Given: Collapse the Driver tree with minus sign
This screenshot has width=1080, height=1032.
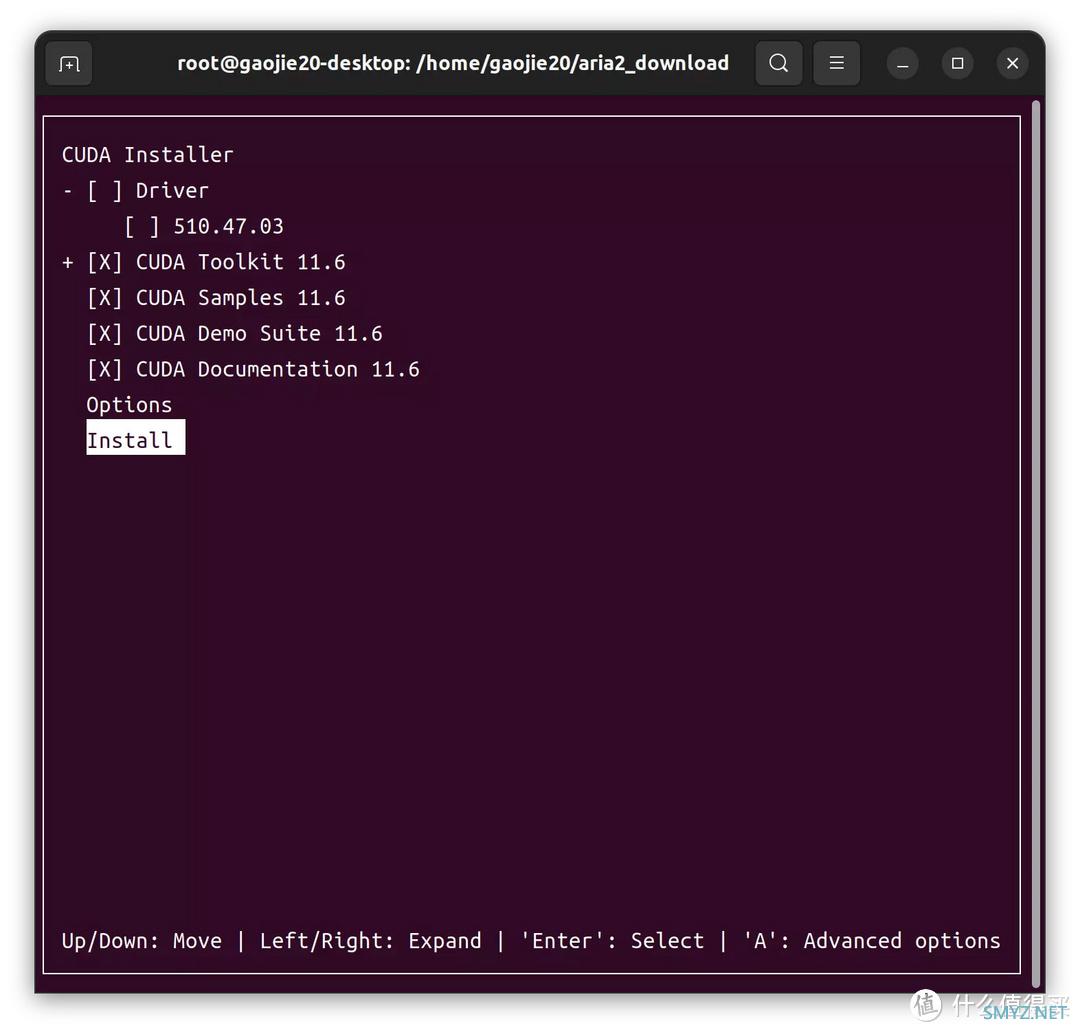Looking at the screenshot, I should [68, 191].
